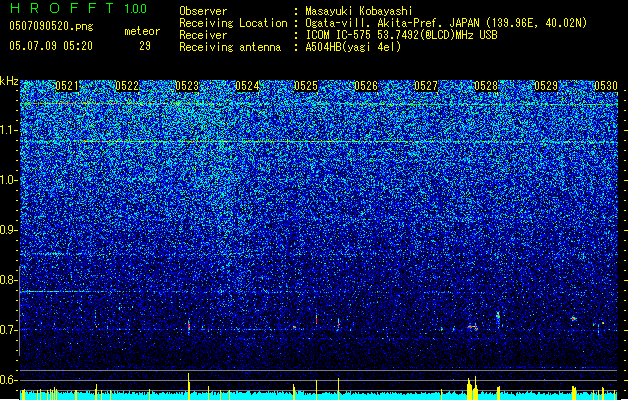Click the 0.9 frequency axis label
Viewport: 629px width, 400px height.
coord(8,230)
